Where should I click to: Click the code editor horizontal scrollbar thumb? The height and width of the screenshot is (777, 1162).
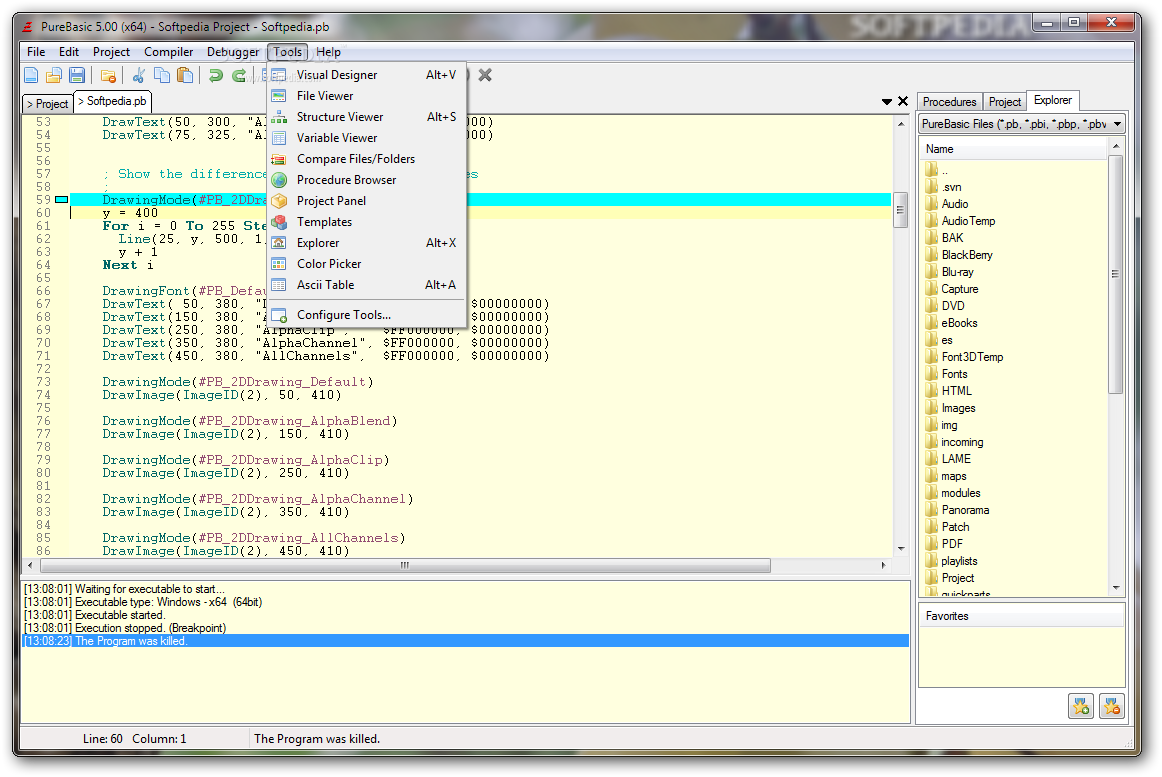(405, 566)
